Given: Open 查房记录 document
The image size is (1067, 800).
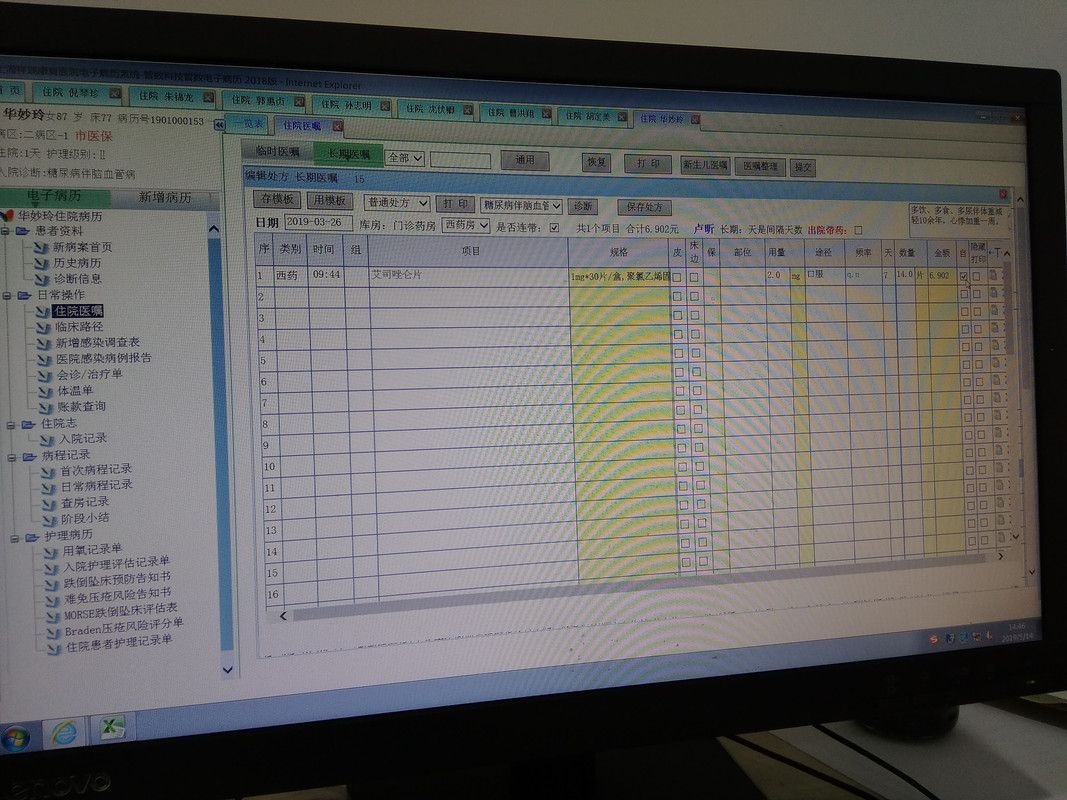Looking at the screenshot, I should click(x=85, y=502).
